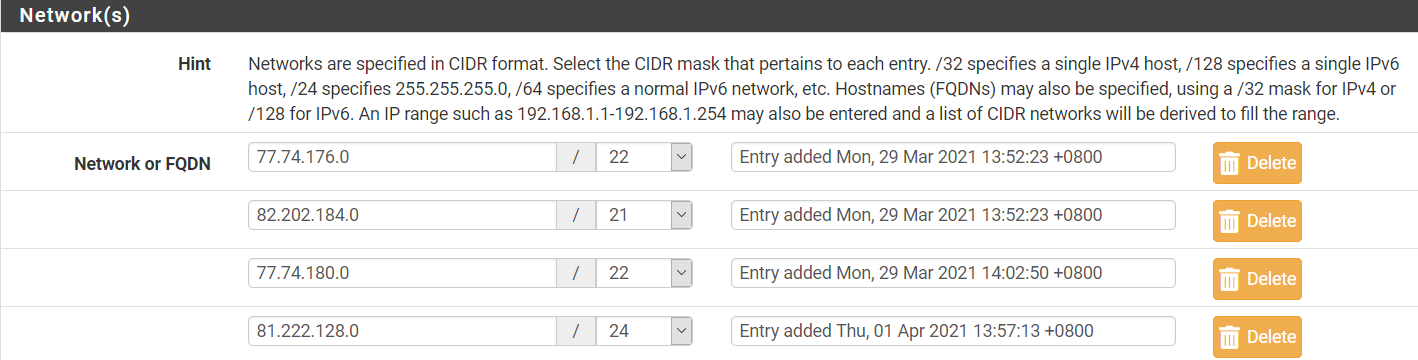Remove the 77.74.176.0 network row

[x=1258, y=163]
